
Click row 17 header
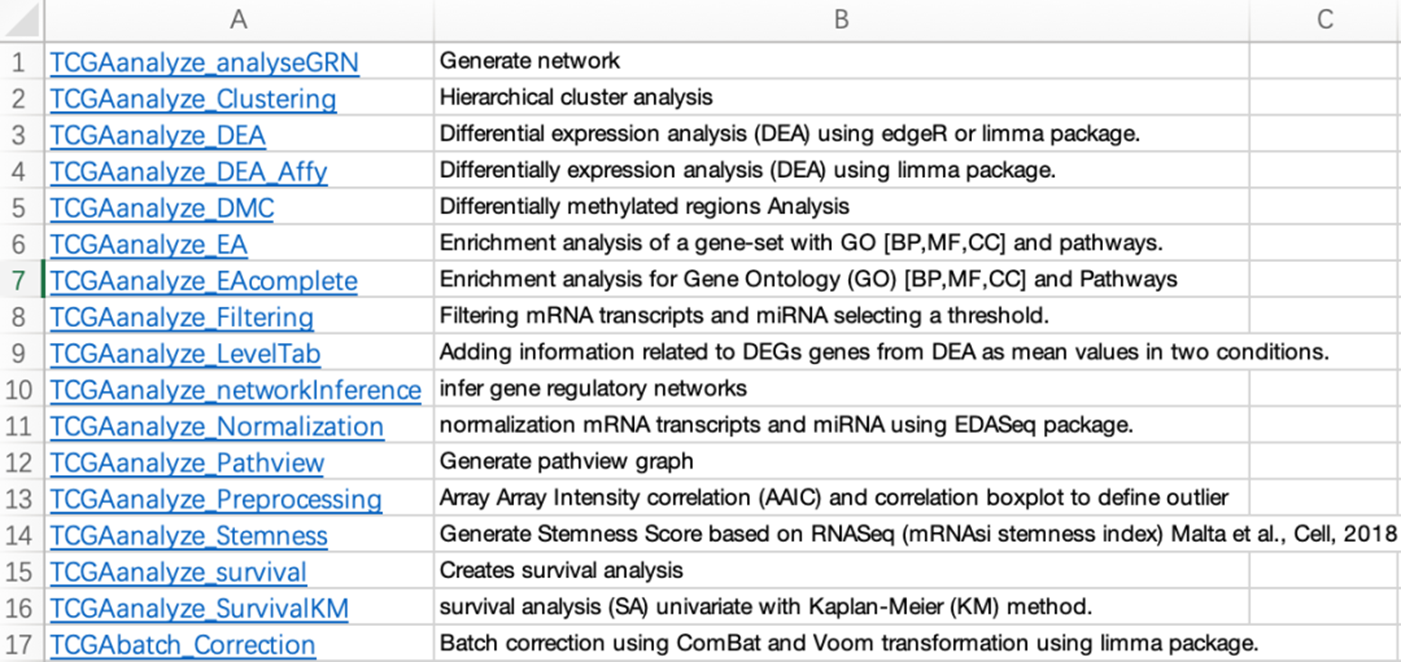pos(20,645)
